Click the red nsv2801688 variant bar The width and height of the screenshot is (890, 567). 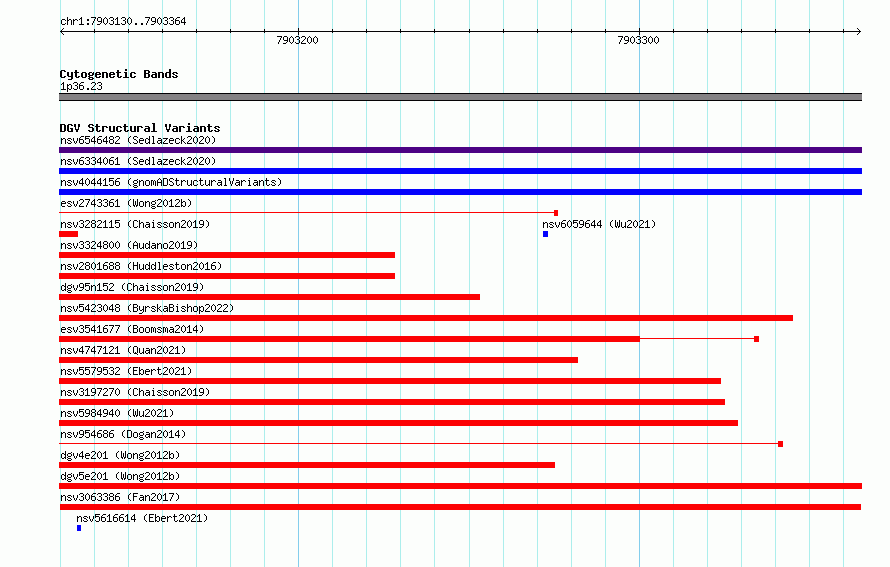(227, 276)
